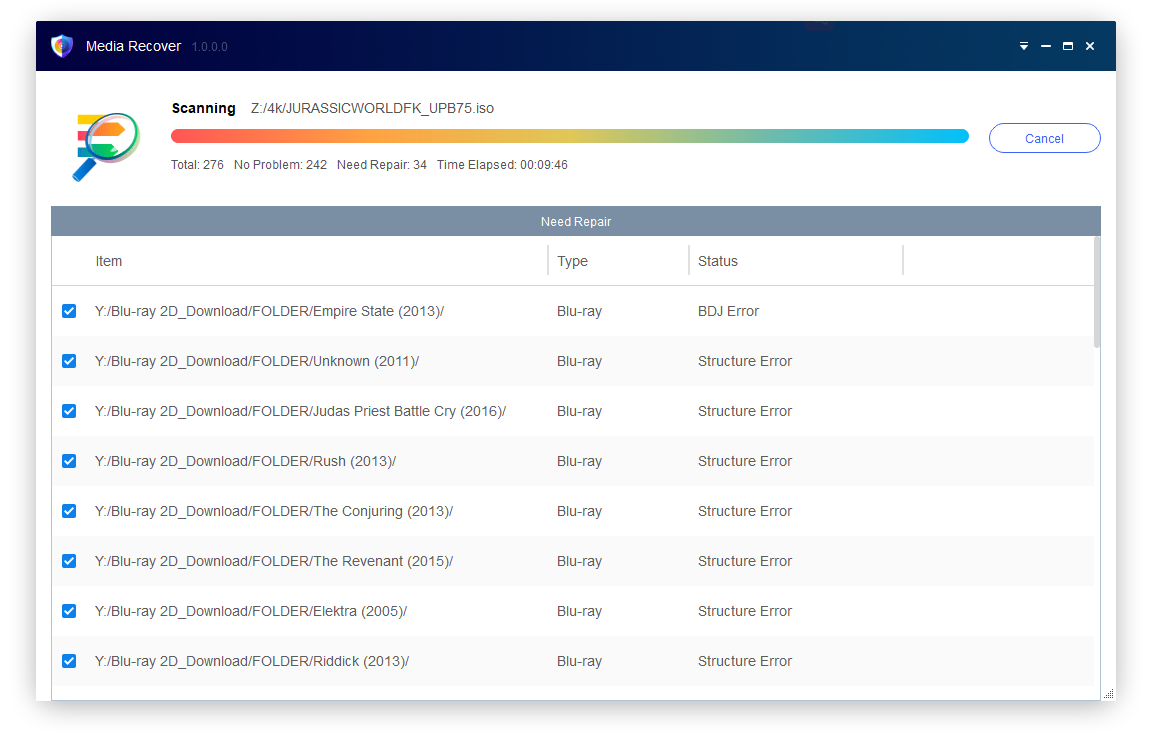Uncheck the Empire State (2013) checkbox
Image resolution: width=1152 pixels, height=752 pixels.
pos(69,311)
